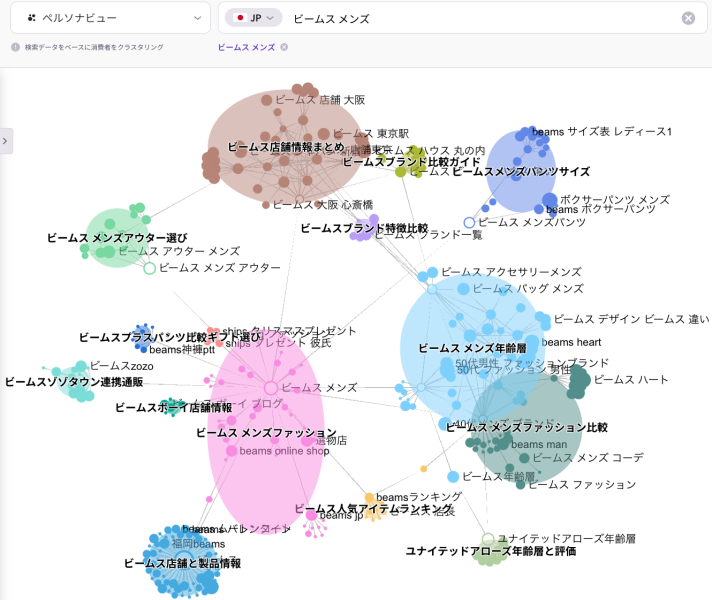The image size is (712, 600).
Task: Select the ユナイテッドアローズ年齢層と評価 cluster label
Action: click(x=491, y=551)
